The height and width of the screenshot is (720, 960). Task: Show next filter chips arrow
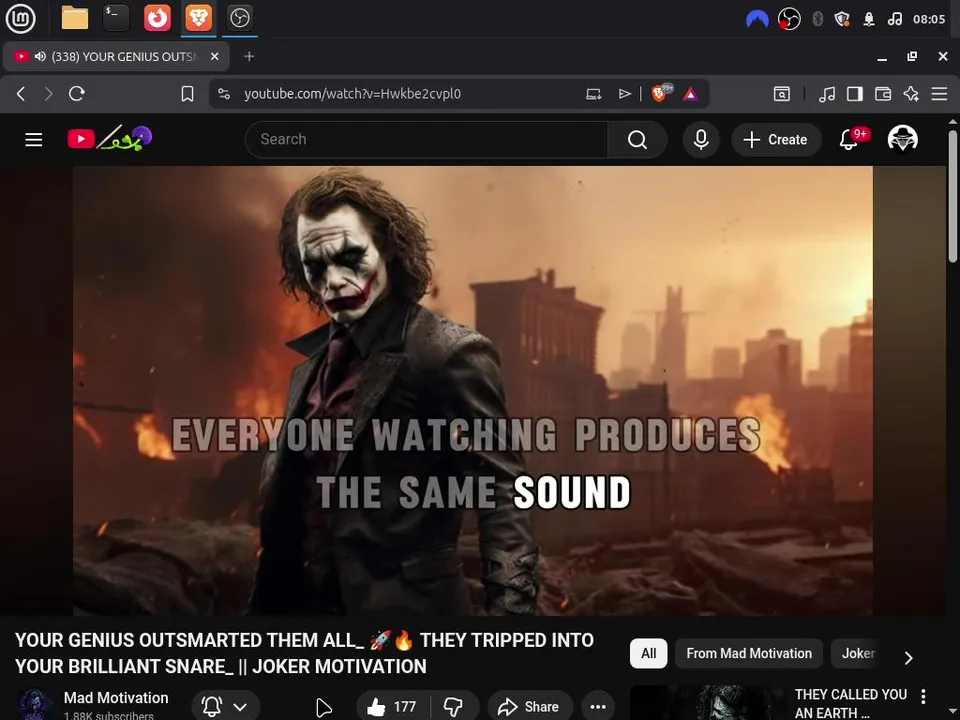[909, 658]
